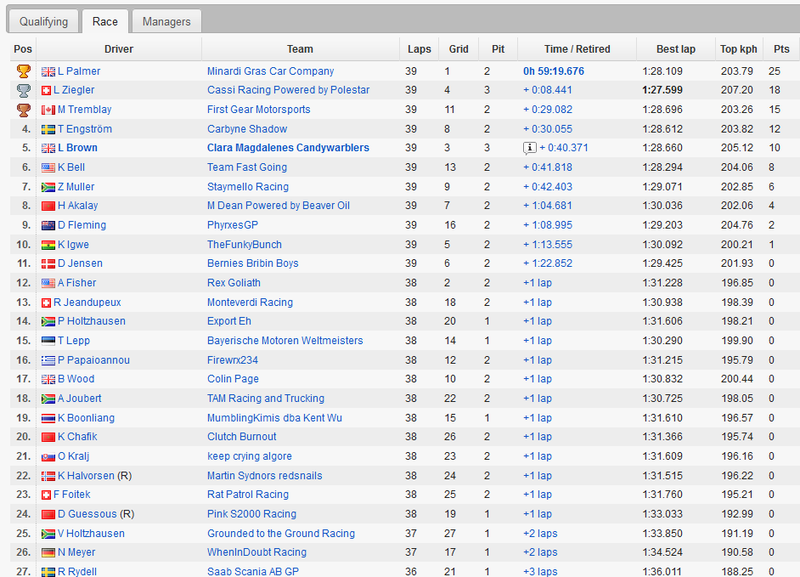Open the WhenInDoubt Racing team link
Screen dimensions: 800x577
[x=257, y=552]
